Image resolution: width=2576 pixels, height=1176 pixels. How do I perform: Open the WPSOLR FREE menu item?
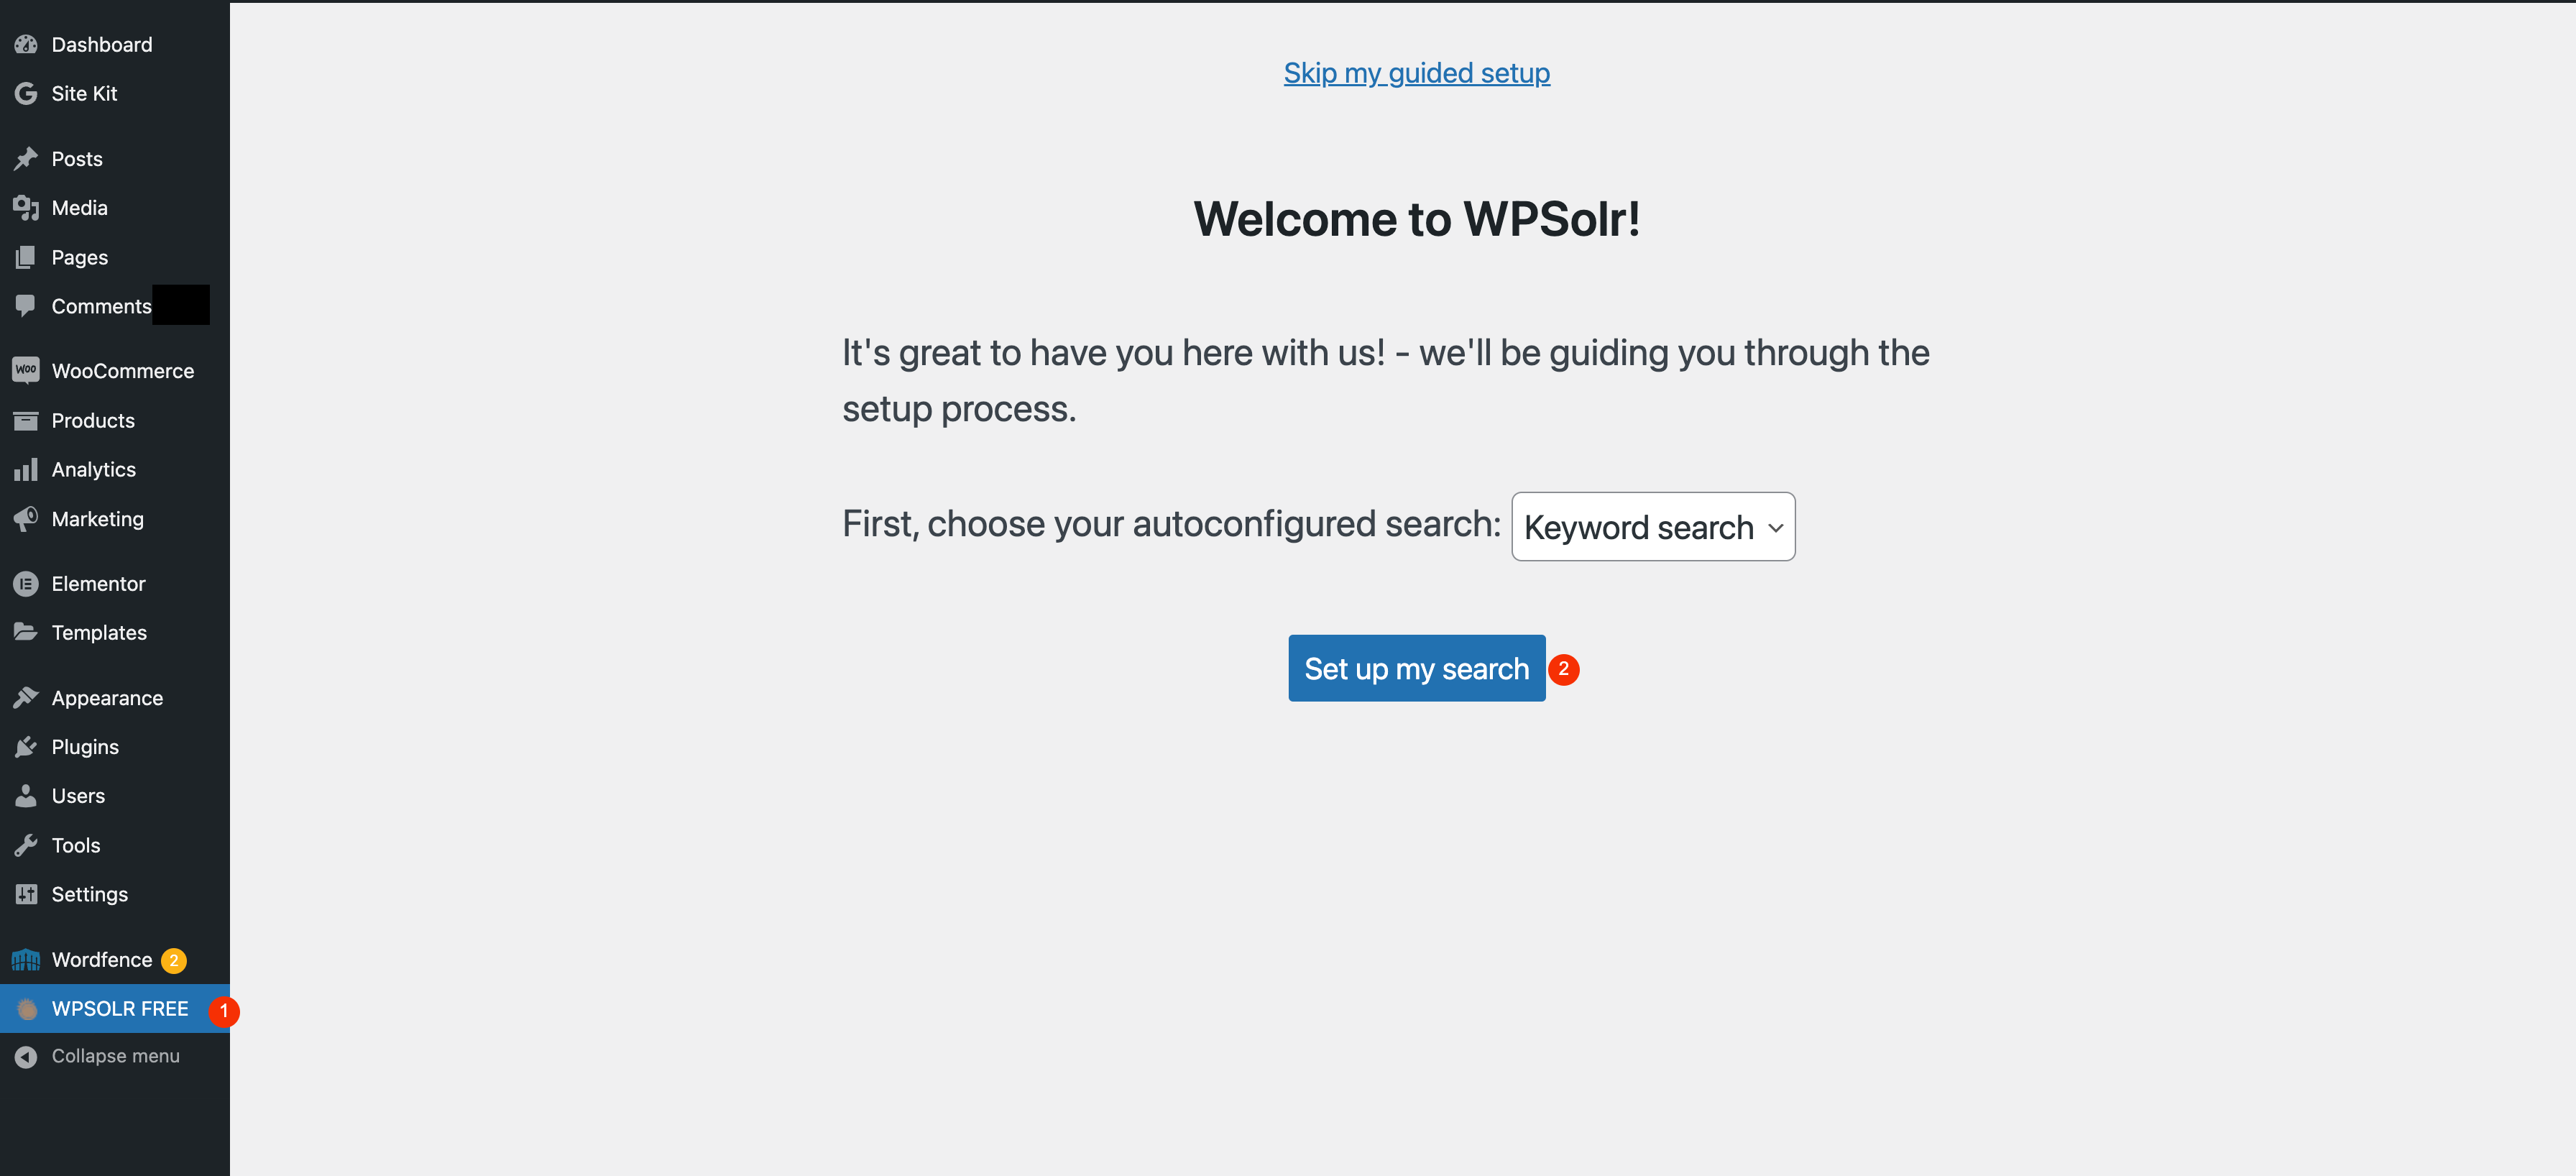[120, 1009]
